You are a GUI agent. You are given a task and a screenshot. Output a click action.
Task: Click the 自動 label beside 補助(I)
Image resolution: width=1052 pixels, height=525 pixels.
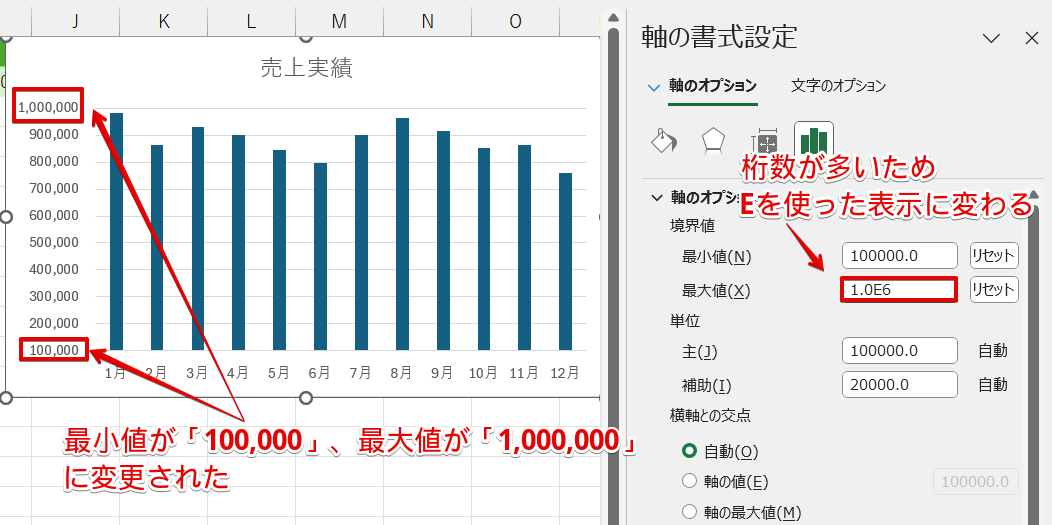tap(993, 385)
